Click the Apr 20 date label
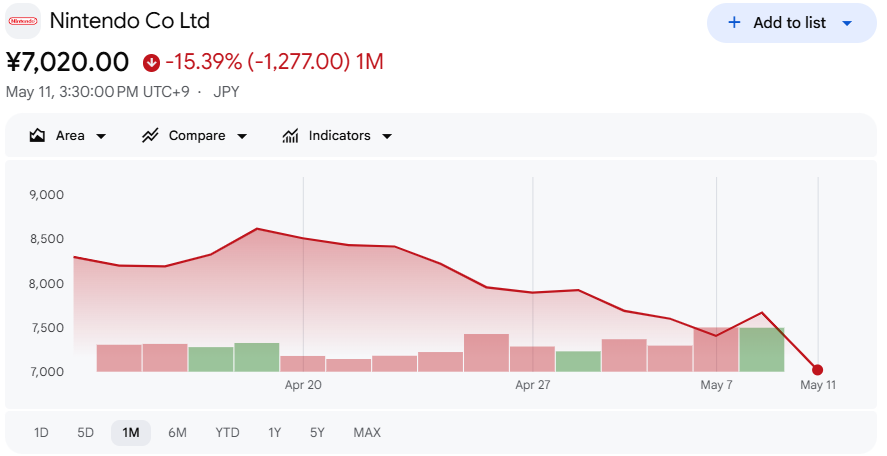 coord(303,385)
